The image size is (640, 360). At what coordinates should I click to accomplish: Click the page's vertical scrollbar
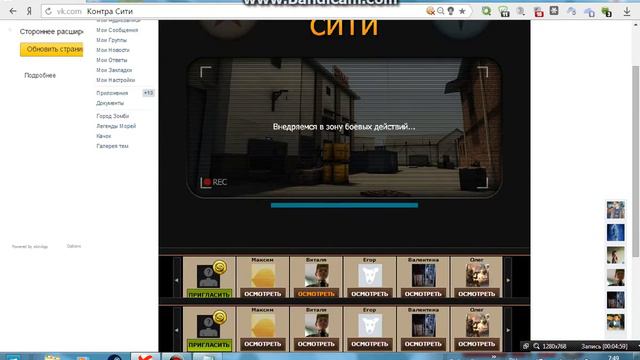(636, 161)
